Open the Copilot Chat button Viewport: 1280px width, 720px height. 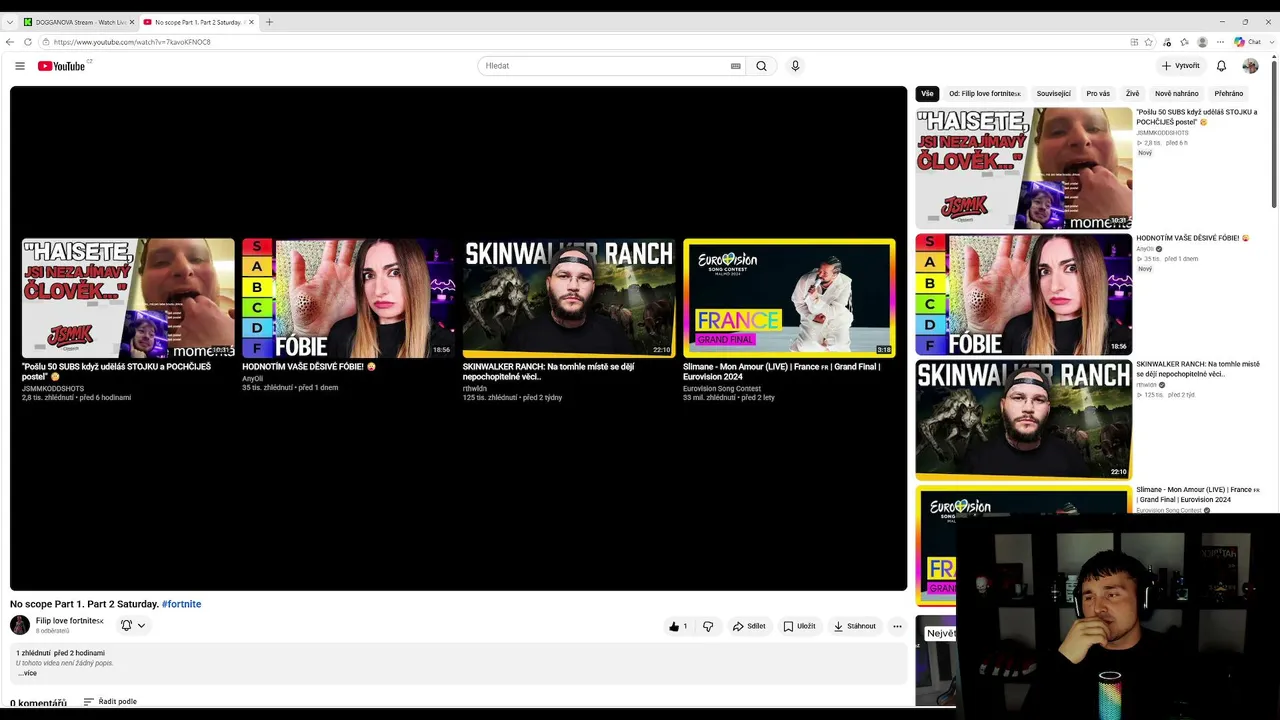tap(1247, 42)
